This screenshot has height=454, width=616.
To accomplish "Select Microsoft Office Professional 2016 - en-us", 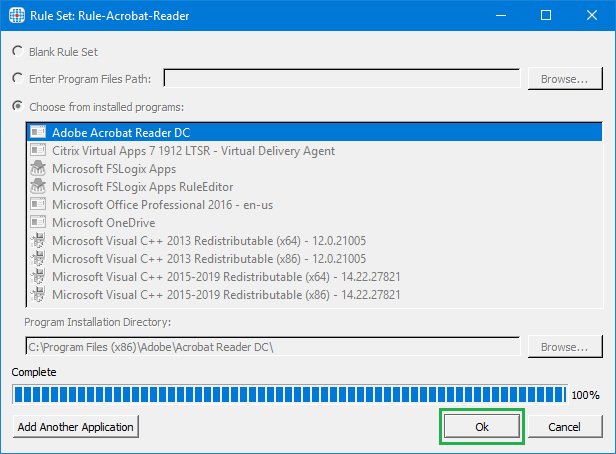I will coord(315,205).
